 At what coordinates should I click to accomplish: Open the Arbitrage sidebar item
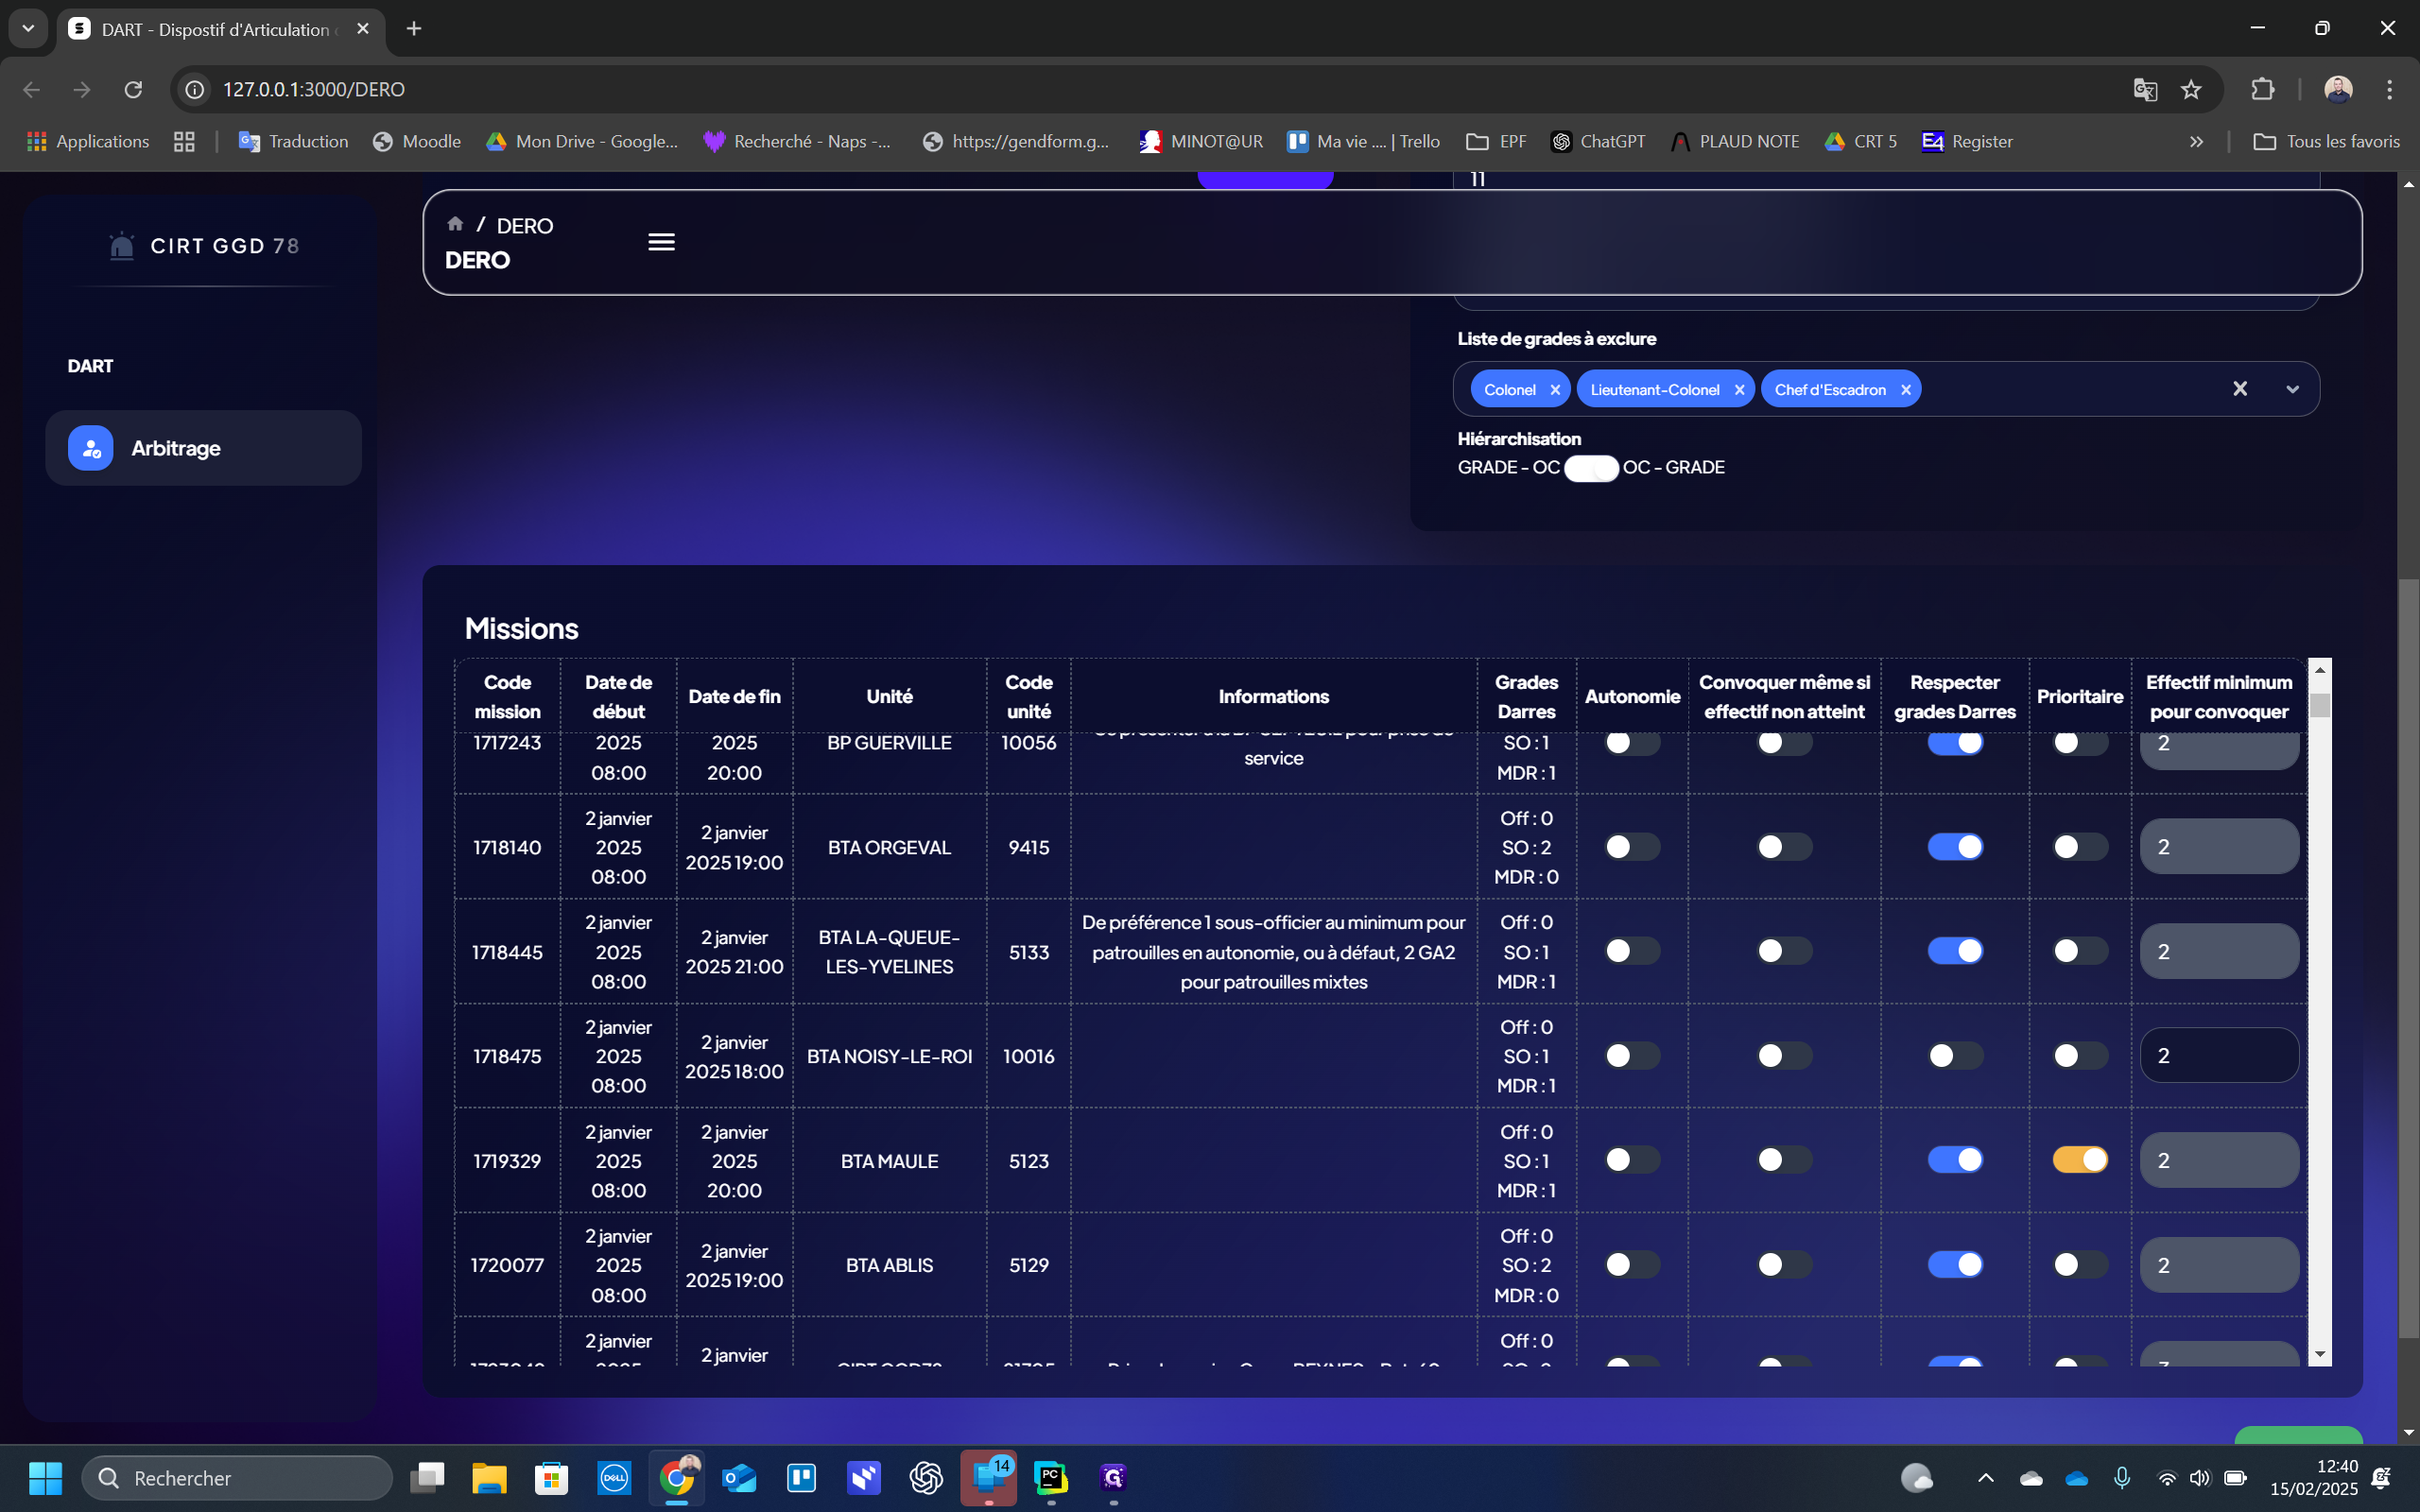click(203, 448)
